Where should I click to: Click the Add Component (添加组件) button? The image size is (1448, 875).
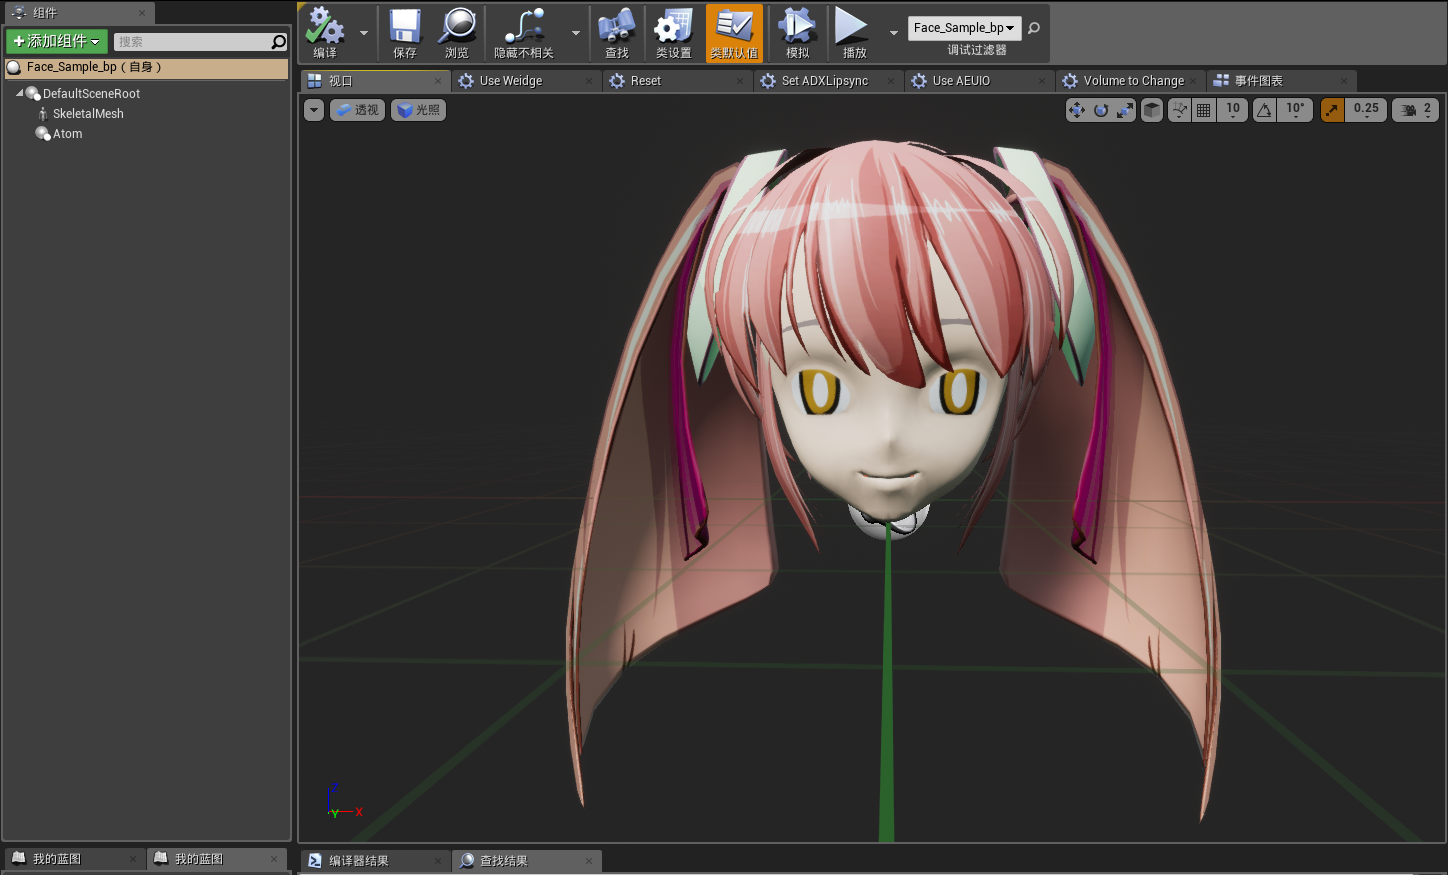point(56,41)
